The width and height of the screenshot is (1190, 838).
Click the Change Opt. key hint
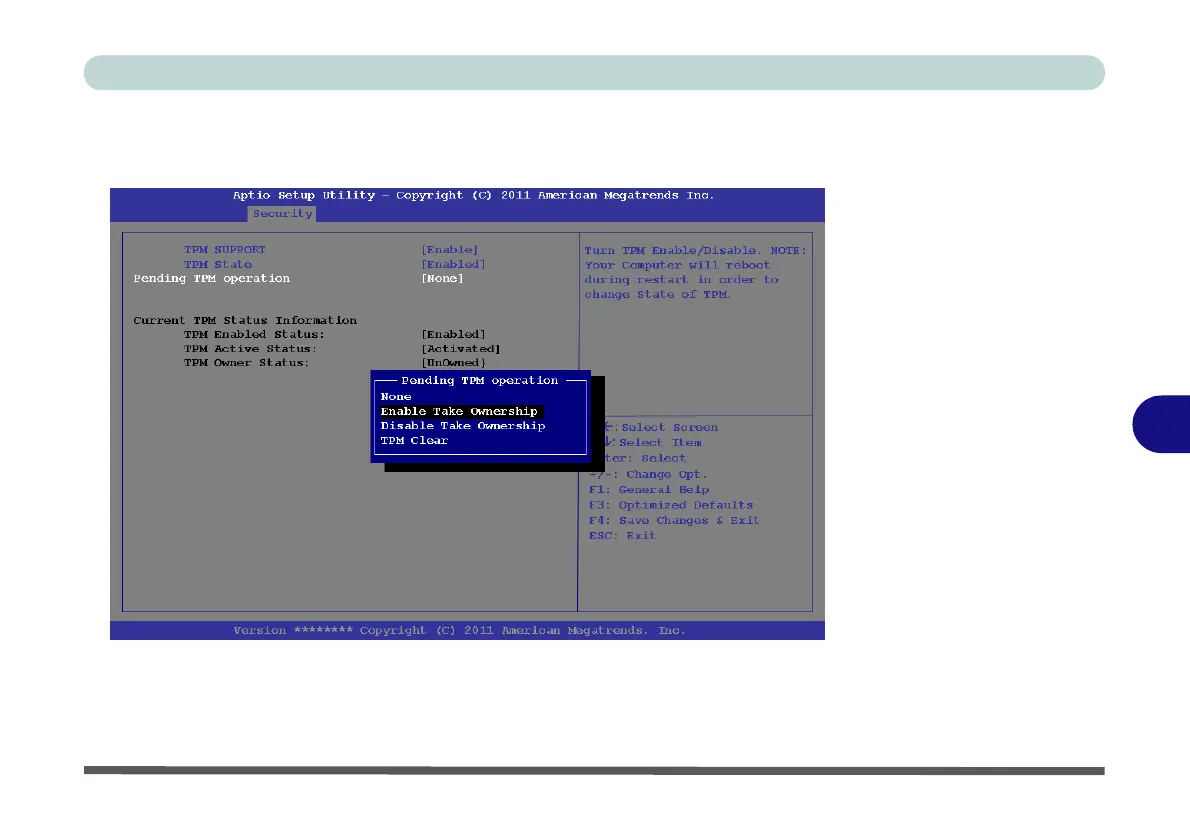click(x=648, y=474)
